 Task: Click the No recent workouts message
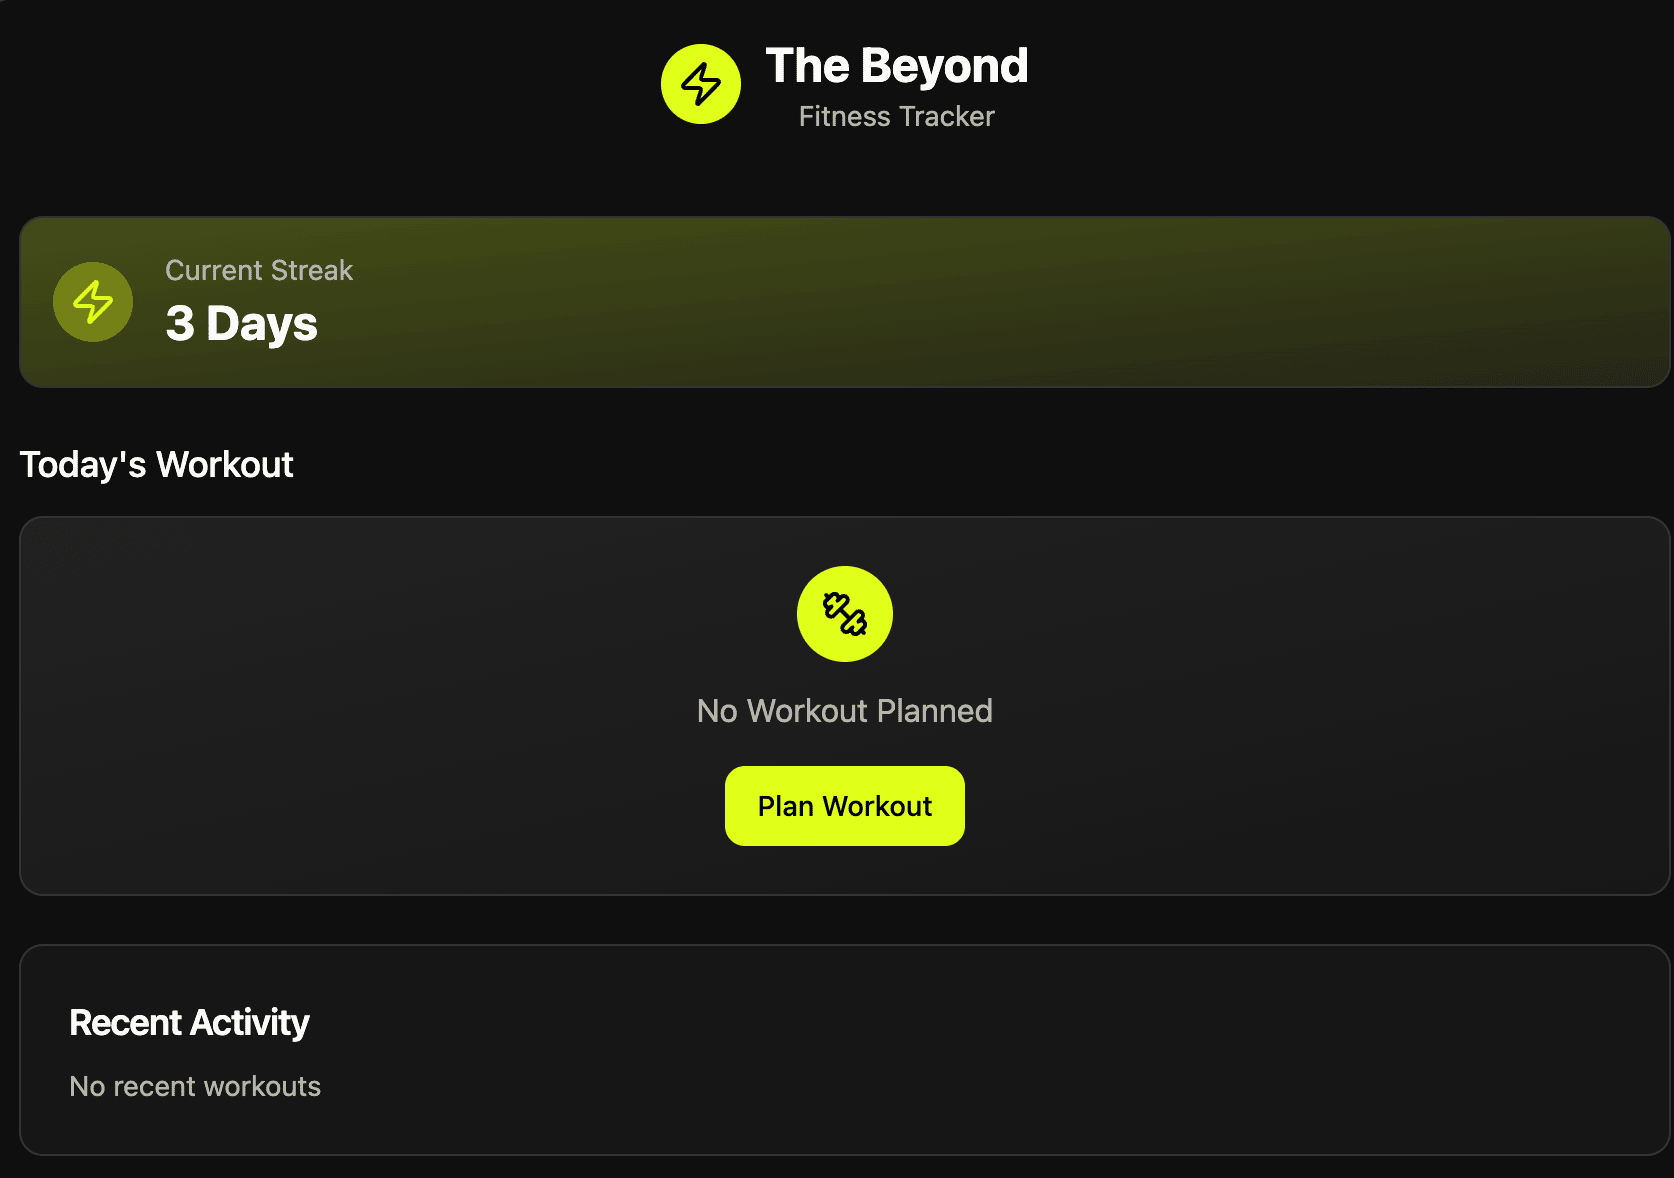tap(195, 1087)
